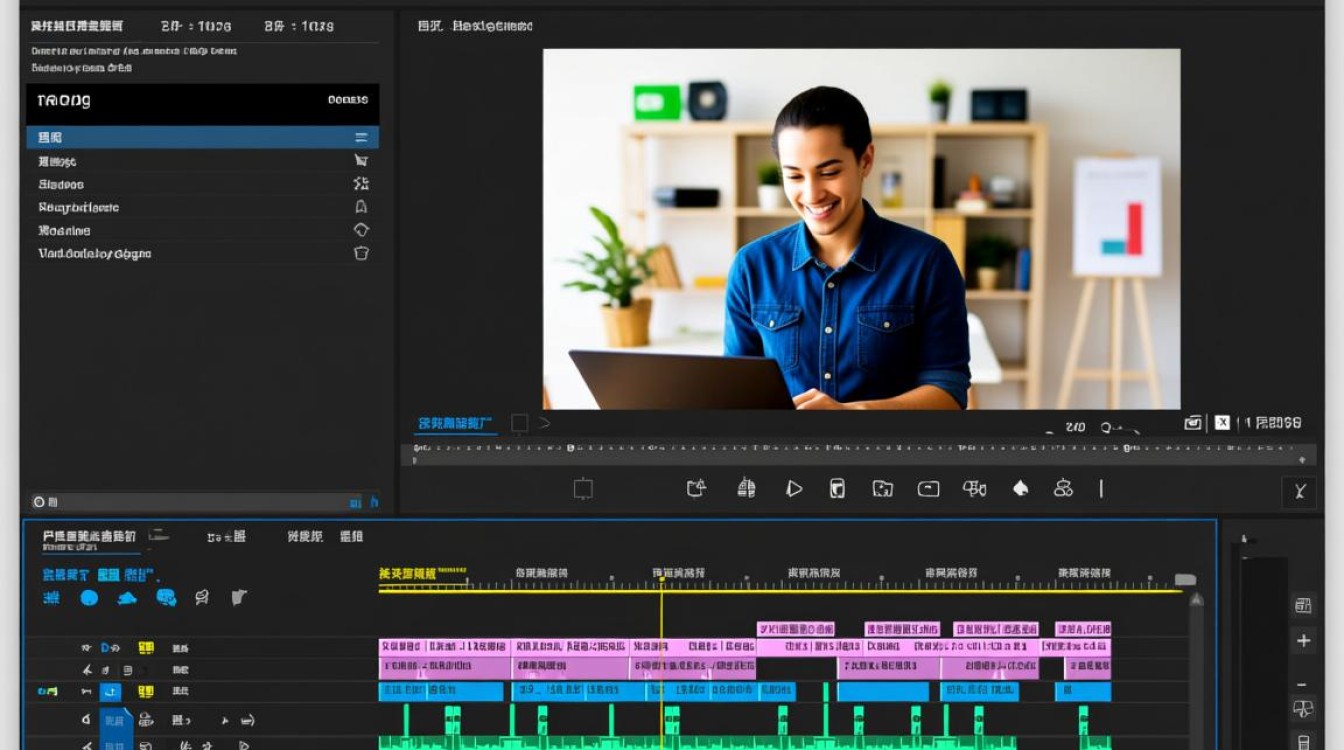Click the up arrow at the timeline's vertical scrollbar

pyautogui.click(x=1196, y=599)
